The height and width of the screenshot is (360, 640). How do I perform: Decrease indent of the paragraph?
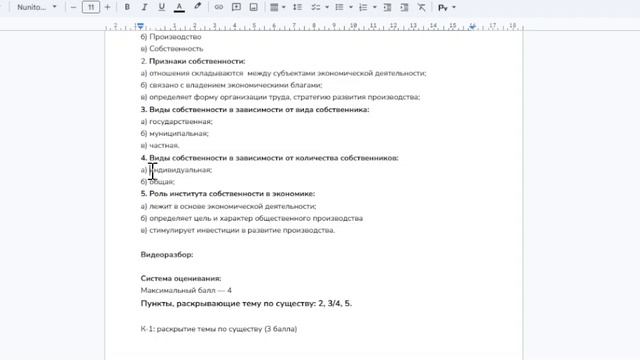(387, 7)
